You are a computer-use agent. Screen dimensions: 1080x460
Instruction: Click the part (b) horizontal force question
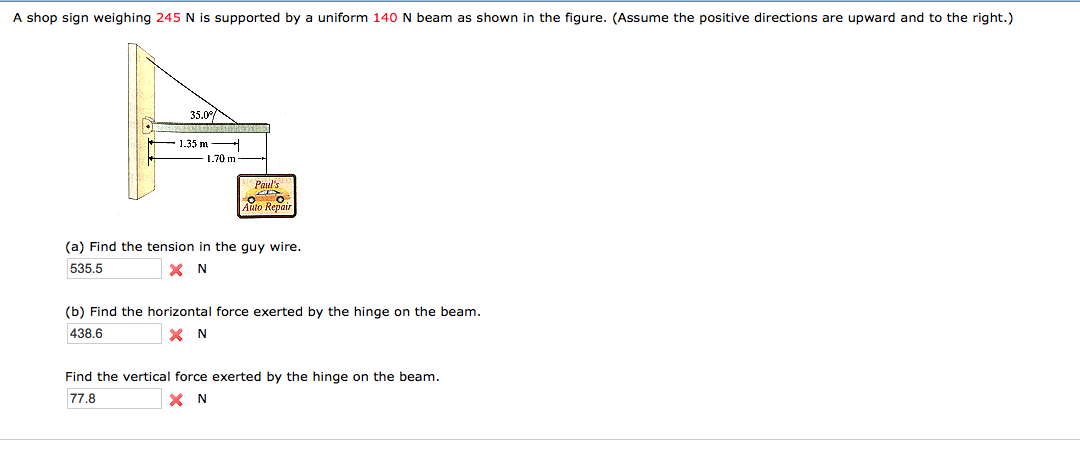[x=273, y=312]
